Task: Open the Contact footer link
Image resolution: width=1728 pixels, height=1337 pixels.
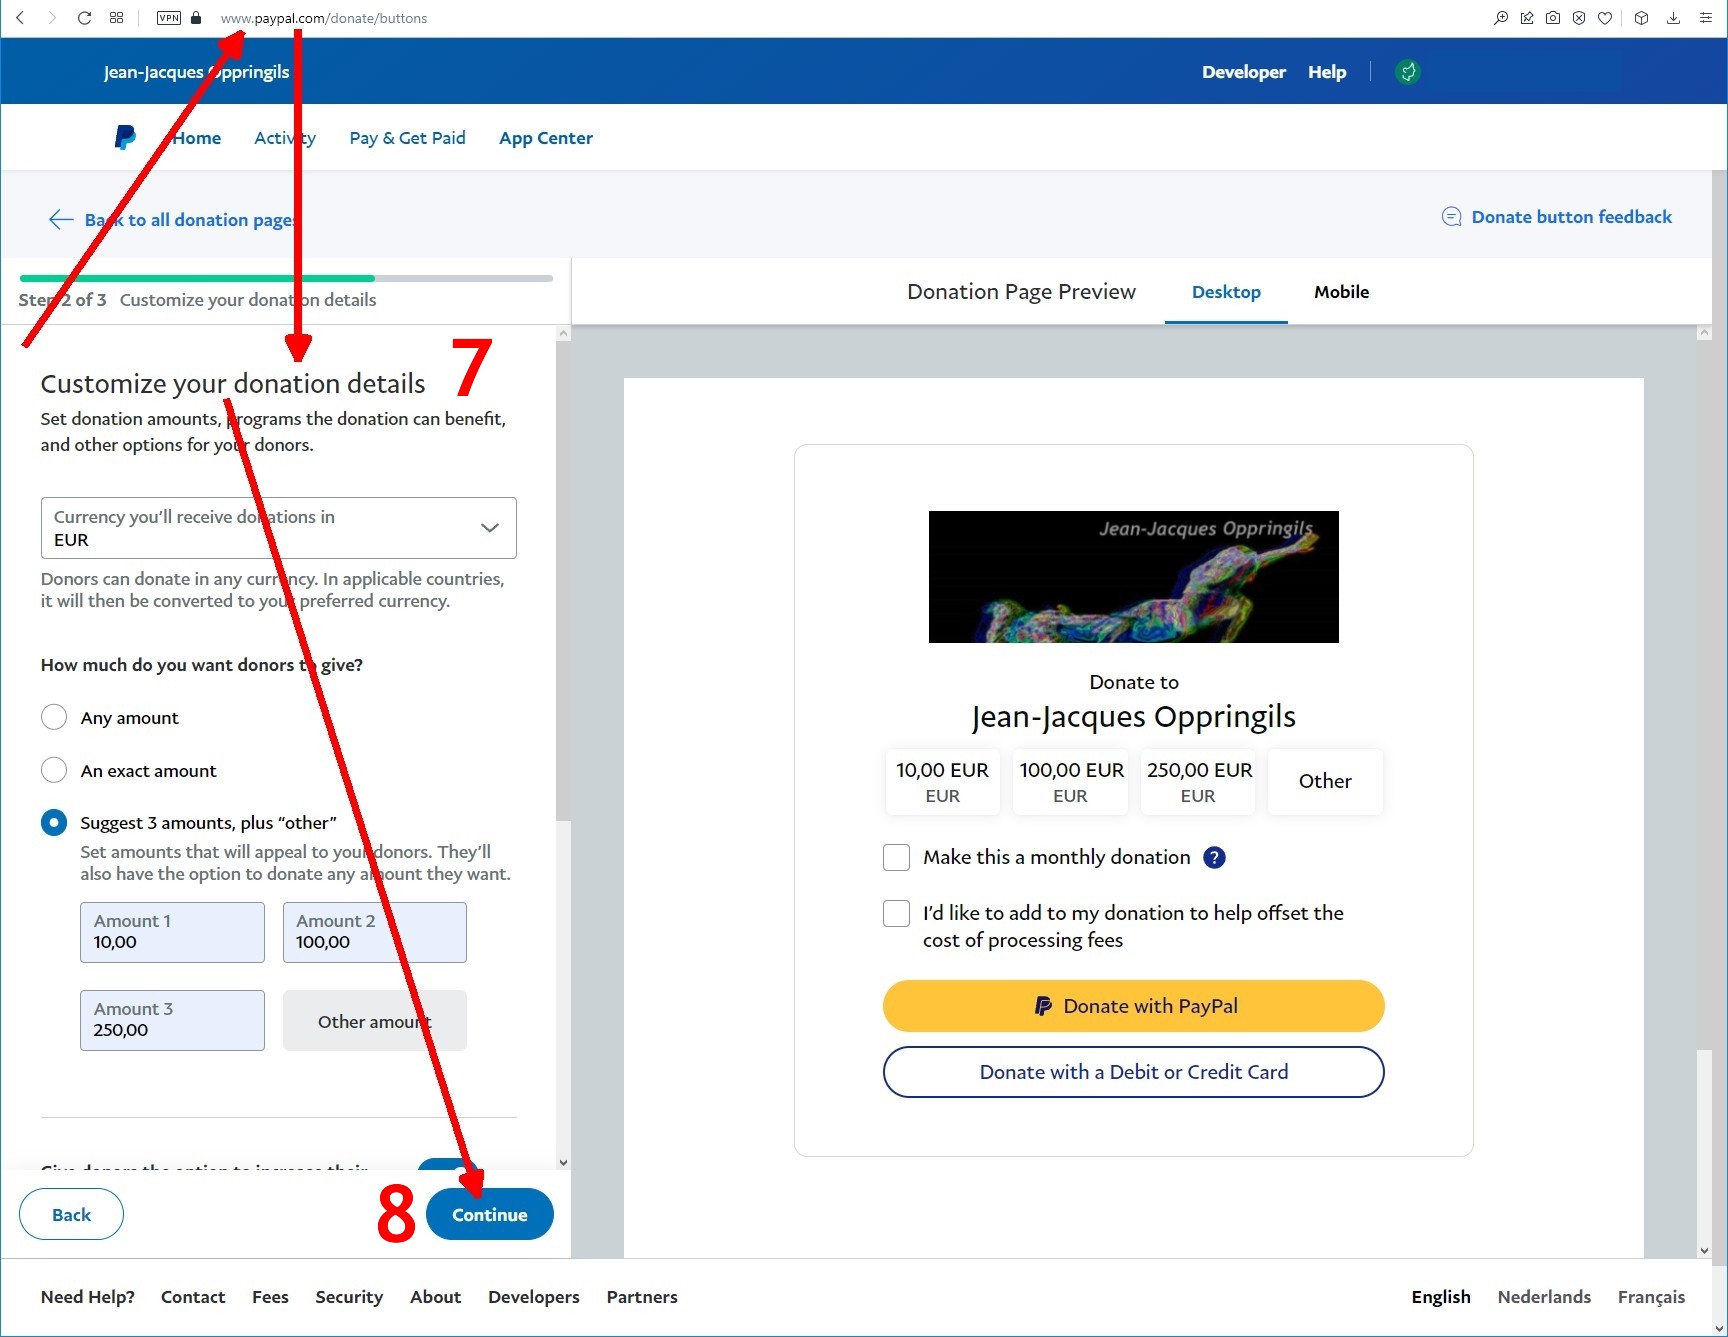Action: tap(193, 1297)
